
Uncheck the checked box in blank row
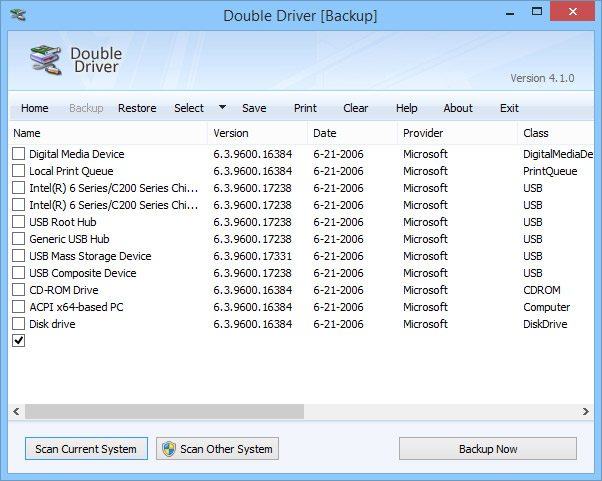click(18, 341)
